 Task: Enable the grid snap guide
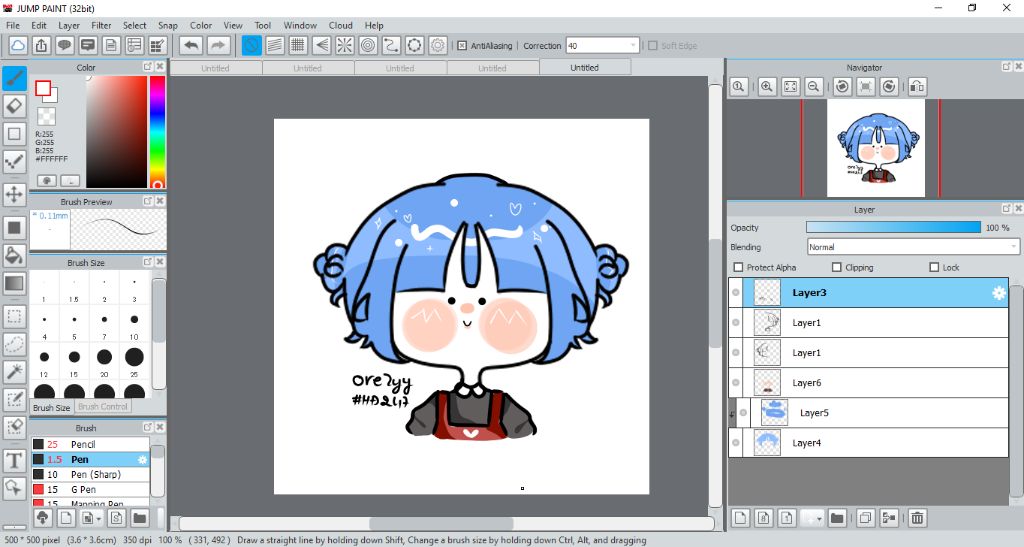pos(298,46)
